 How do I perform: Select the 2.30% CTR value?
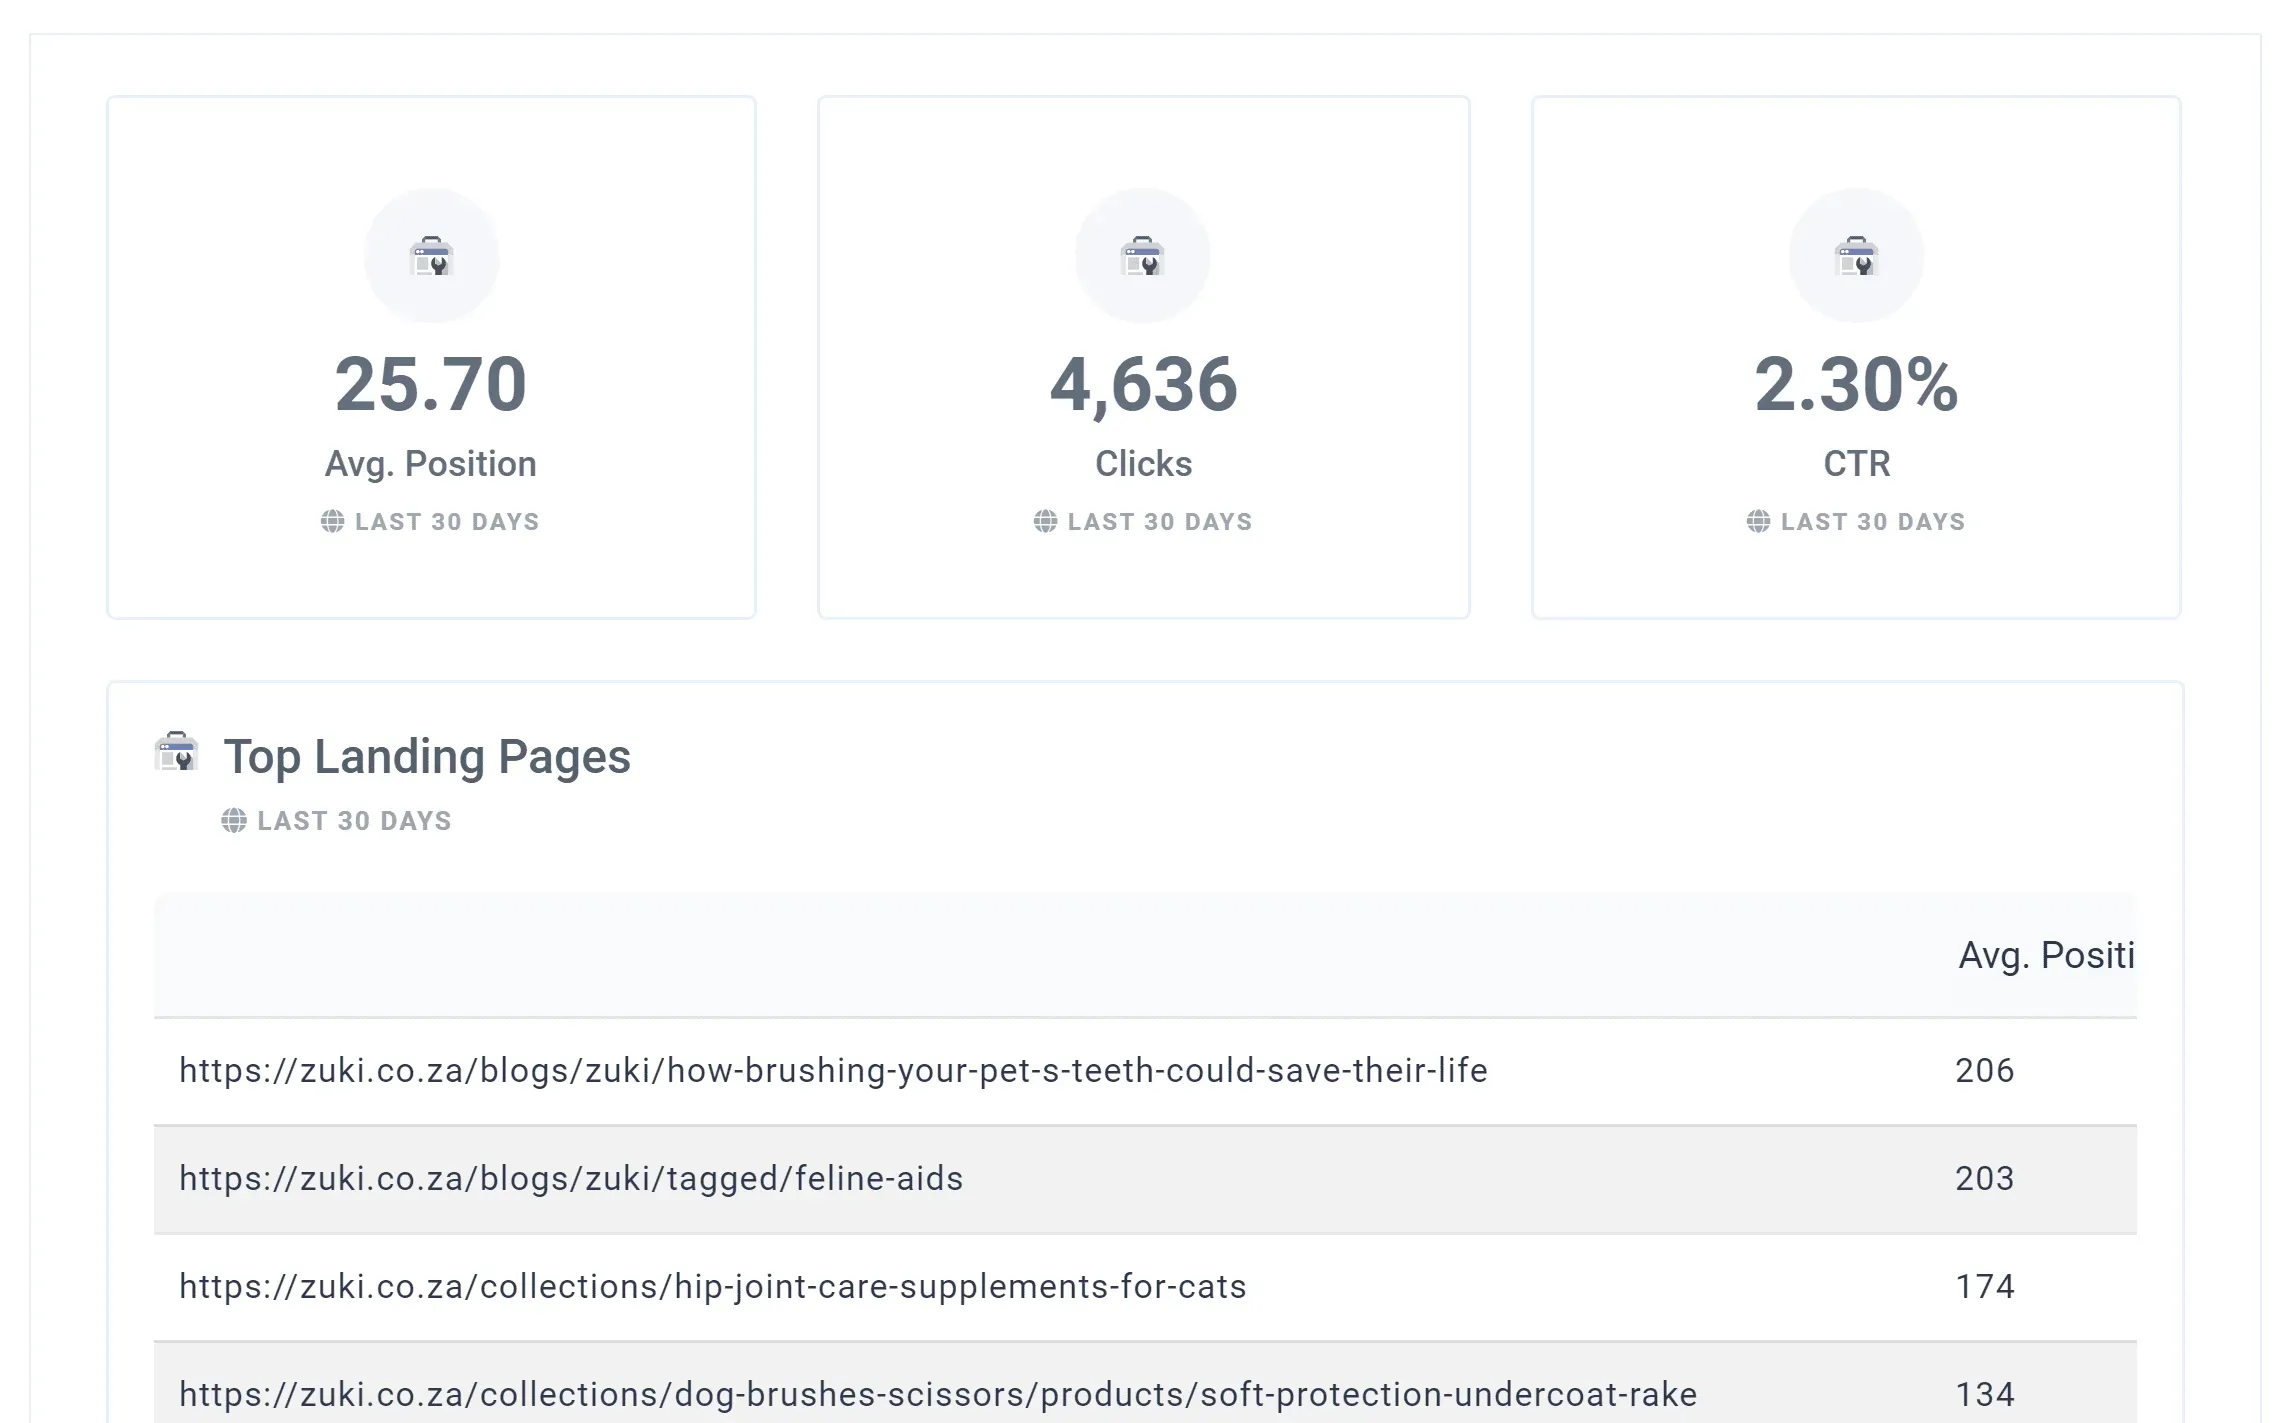pyautogui.click(x=1856, y=384)
